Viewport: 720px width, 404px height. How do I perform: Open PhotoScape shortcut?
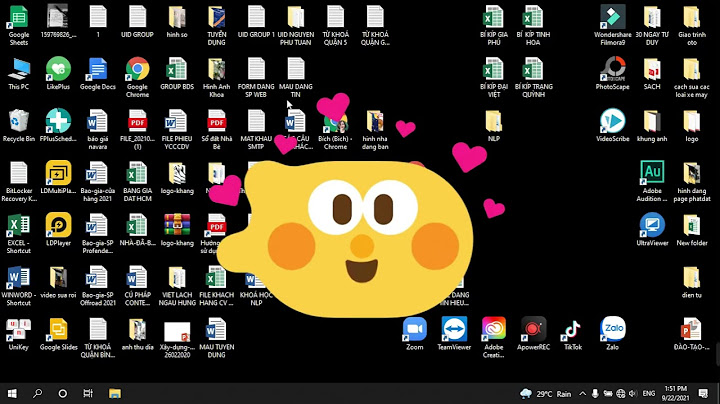(x=613, y=74)
